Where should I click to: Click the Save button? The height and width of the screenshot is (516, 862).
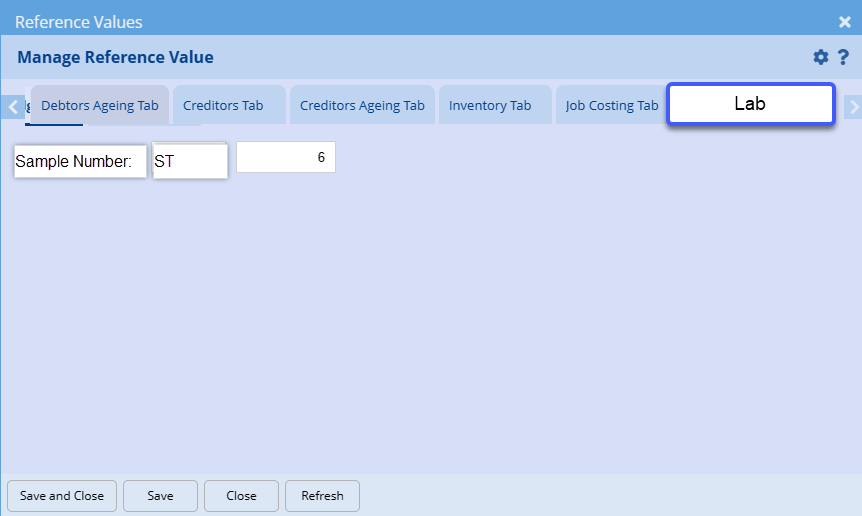(160, 495)
